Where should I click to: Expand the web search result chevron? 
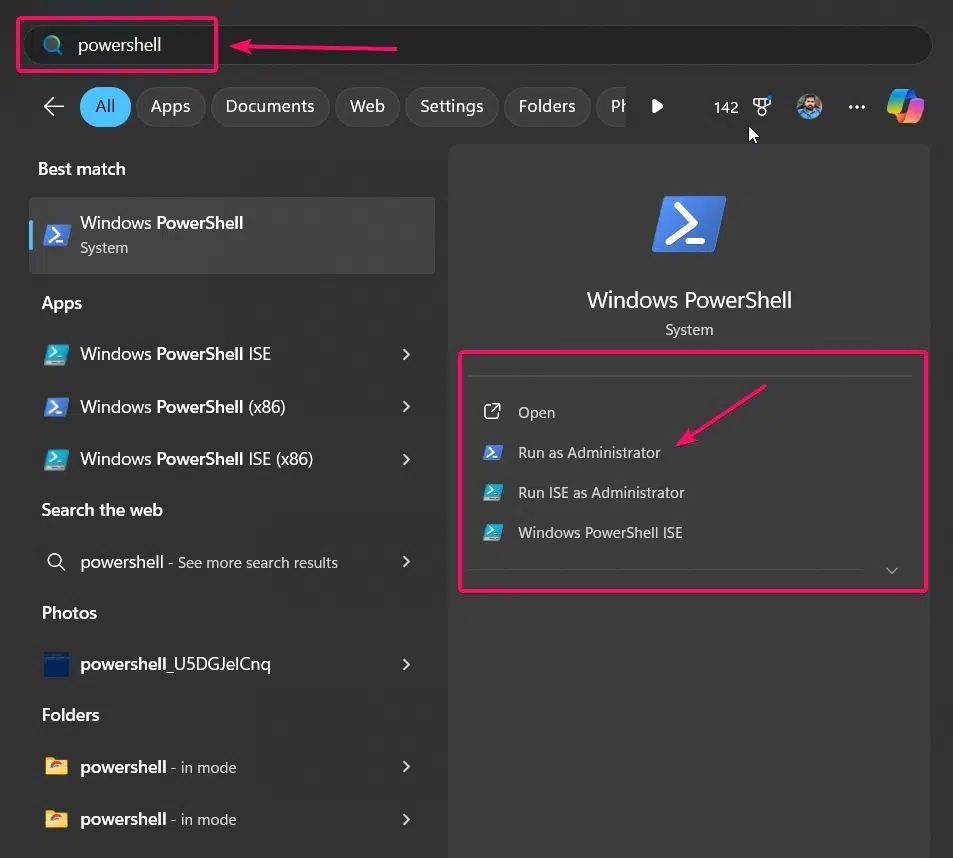[x=406, y=562]
